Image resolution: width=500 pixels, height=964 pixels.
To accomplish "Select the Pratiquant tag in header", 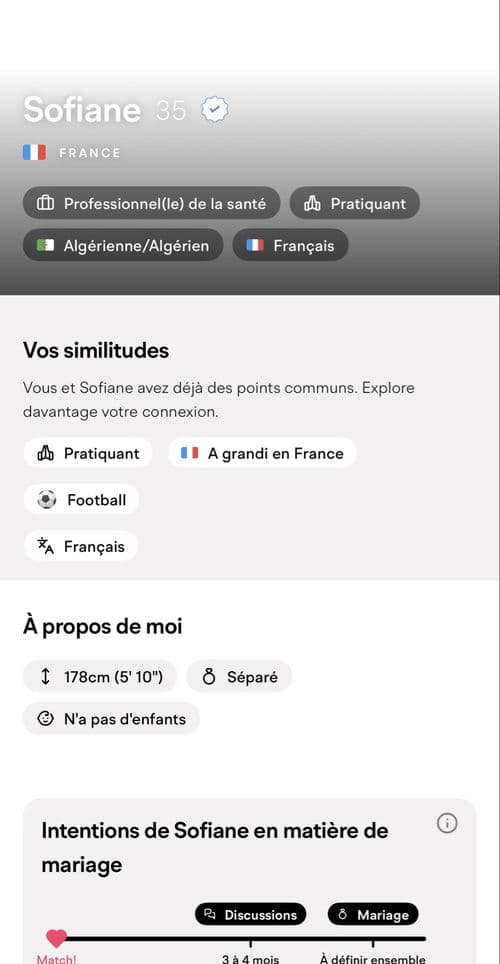I will (x=355, y=203).
